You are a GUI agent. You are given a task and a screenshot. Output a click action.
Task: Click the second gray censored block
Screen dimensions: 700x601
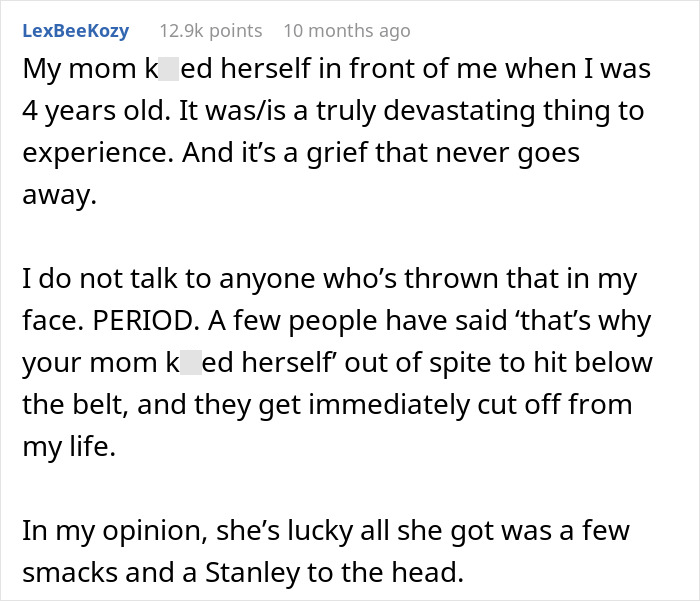pyautogui.click(x=190, y=365)
